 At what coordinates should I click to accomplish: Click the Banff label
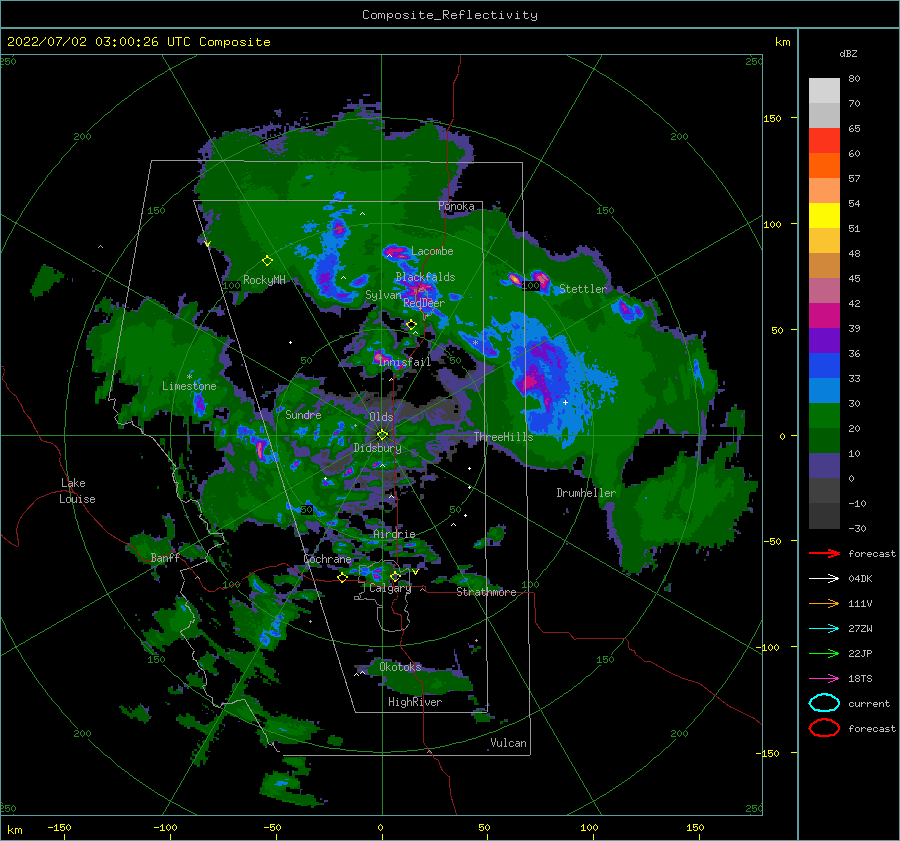165,557
